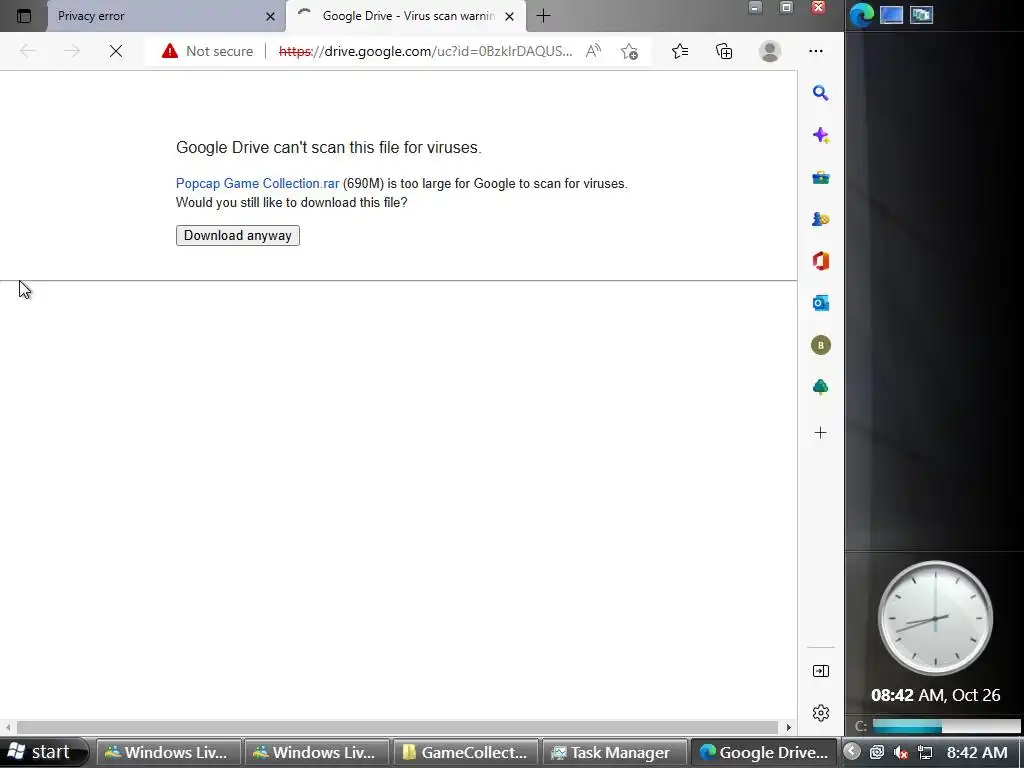Image resolution: width=1024 pixels, height=768 pixels.
Task: Click the network tray icon
Action: [x=925, y=753]
